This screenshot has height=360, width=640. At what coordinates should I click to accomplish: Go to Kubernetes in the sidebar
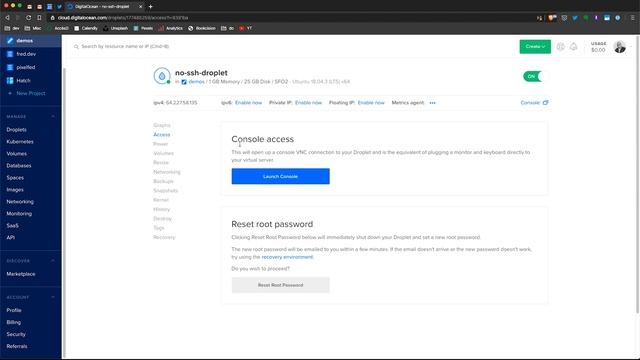[20, 142]
